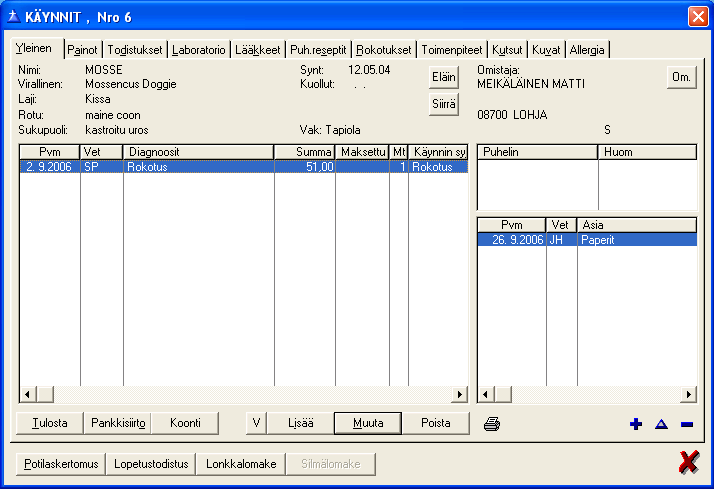Image resolution: width=714 pixels, height=489 pixels.
Task: Click the Siirrä button
Action: pos(444,104)
